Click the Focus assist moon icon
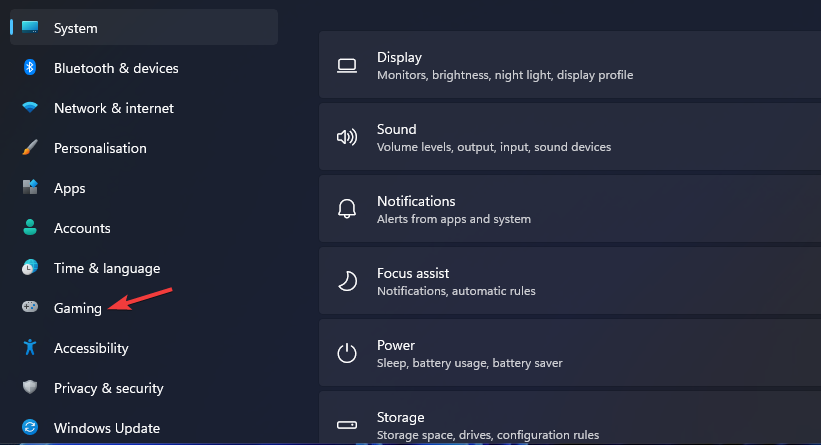This screenshot has height=445, width=821. (347, 282)
